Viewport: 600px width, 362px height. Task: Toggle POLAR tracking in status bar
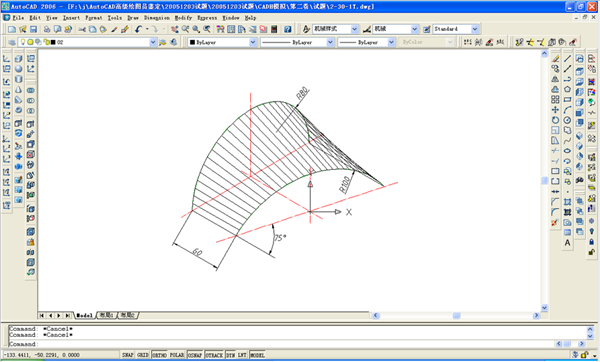(177, 355)
